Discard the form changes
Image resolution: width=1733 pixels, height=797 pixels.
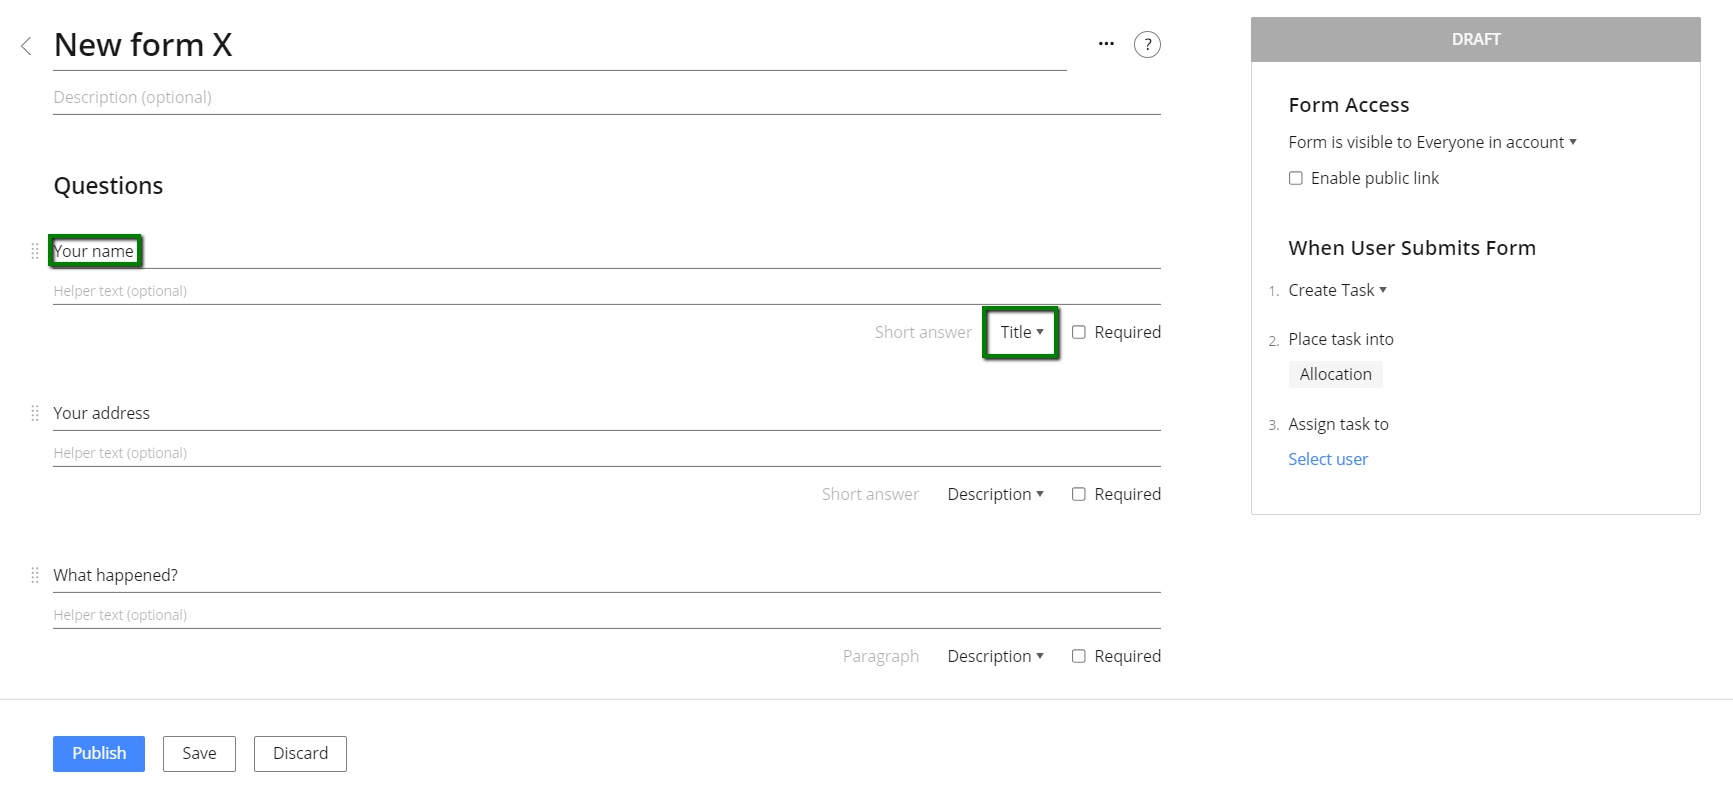pyautogui.click(x=300, y=754)
